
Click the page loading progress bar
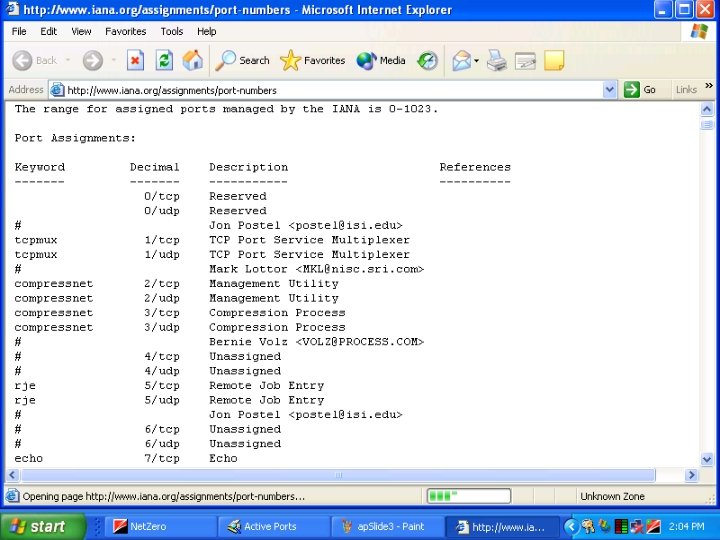469,496
